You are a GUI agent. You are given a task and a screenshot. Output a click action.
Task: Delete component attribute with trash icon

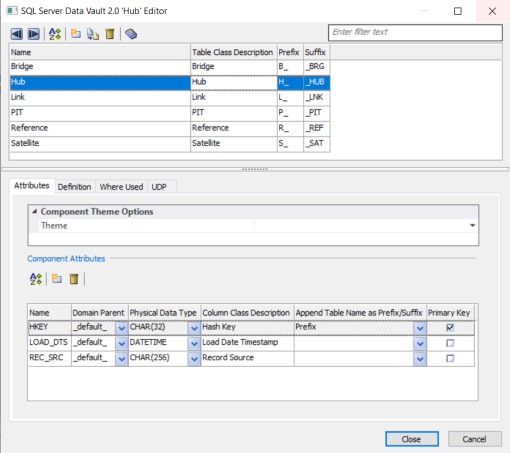pos(74,279)
